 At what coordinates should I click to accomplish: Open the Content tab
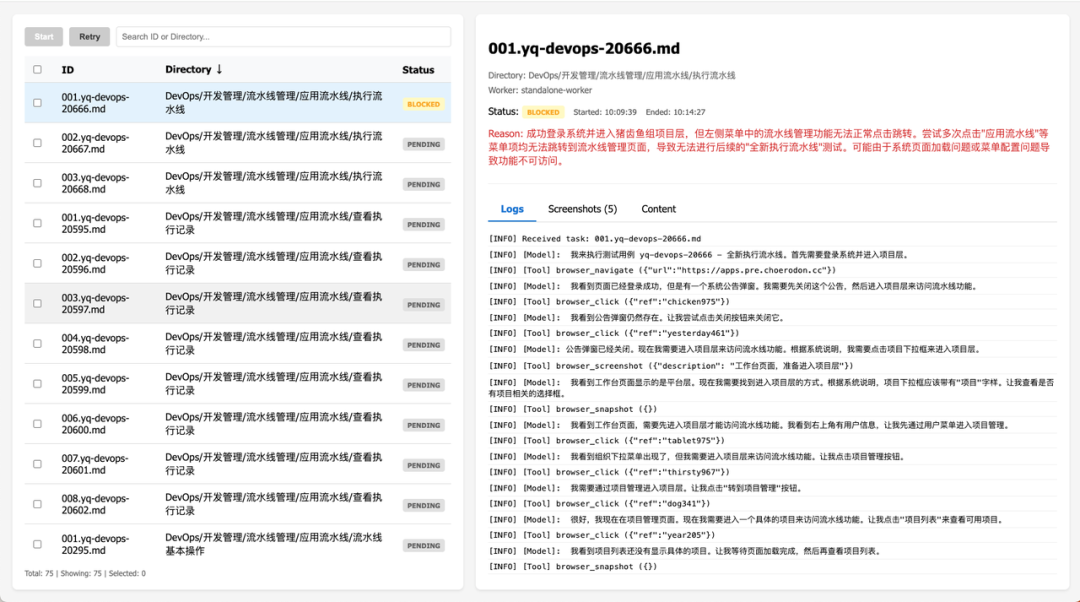pyautogui.click(x=658, y=209)
